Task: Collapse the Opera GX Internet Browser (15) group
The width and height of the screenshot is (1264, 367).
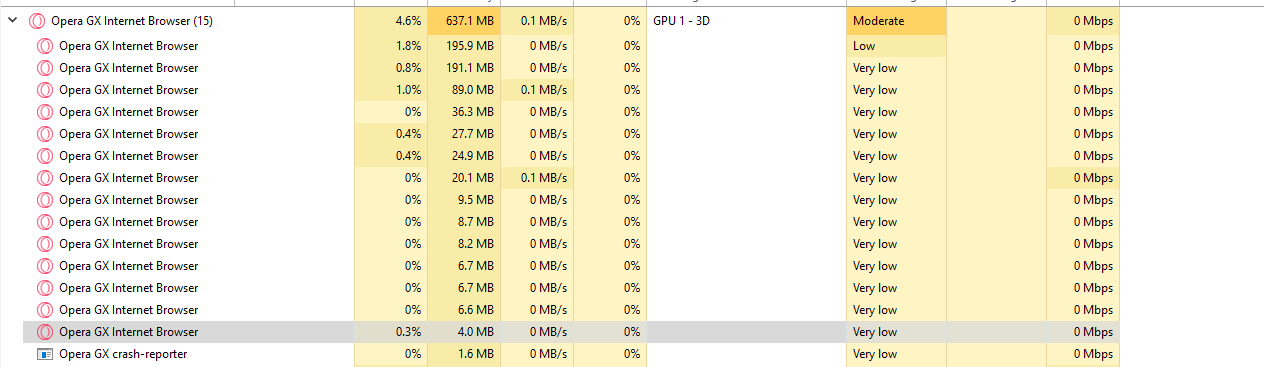Action: pos(11,20)
